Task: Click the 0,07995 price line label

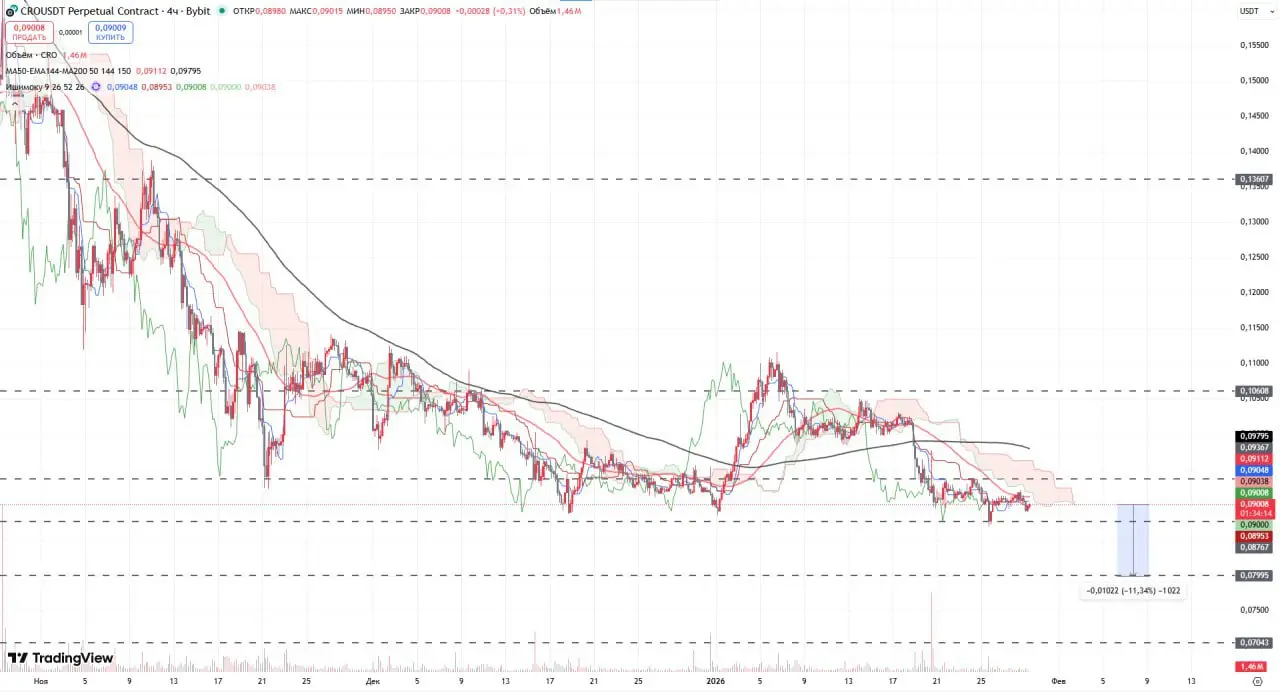Action: (x=1254, y=575)
